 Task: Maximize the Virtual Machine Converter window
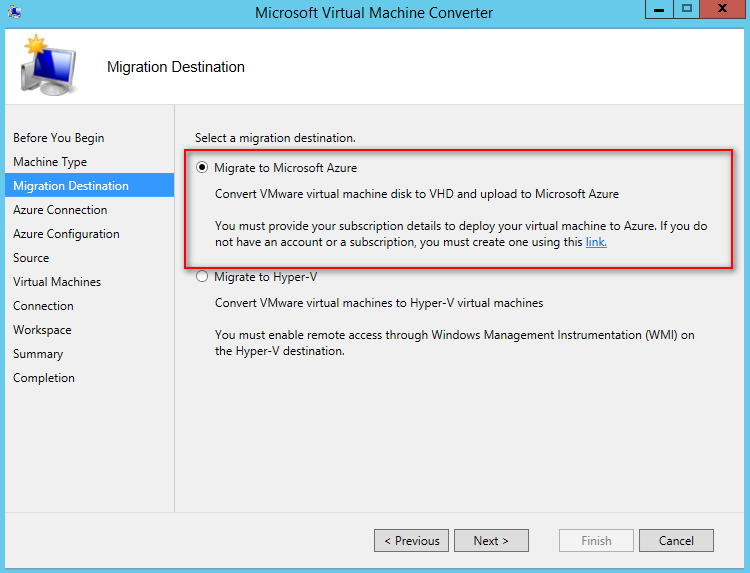[x=686, y=9]
